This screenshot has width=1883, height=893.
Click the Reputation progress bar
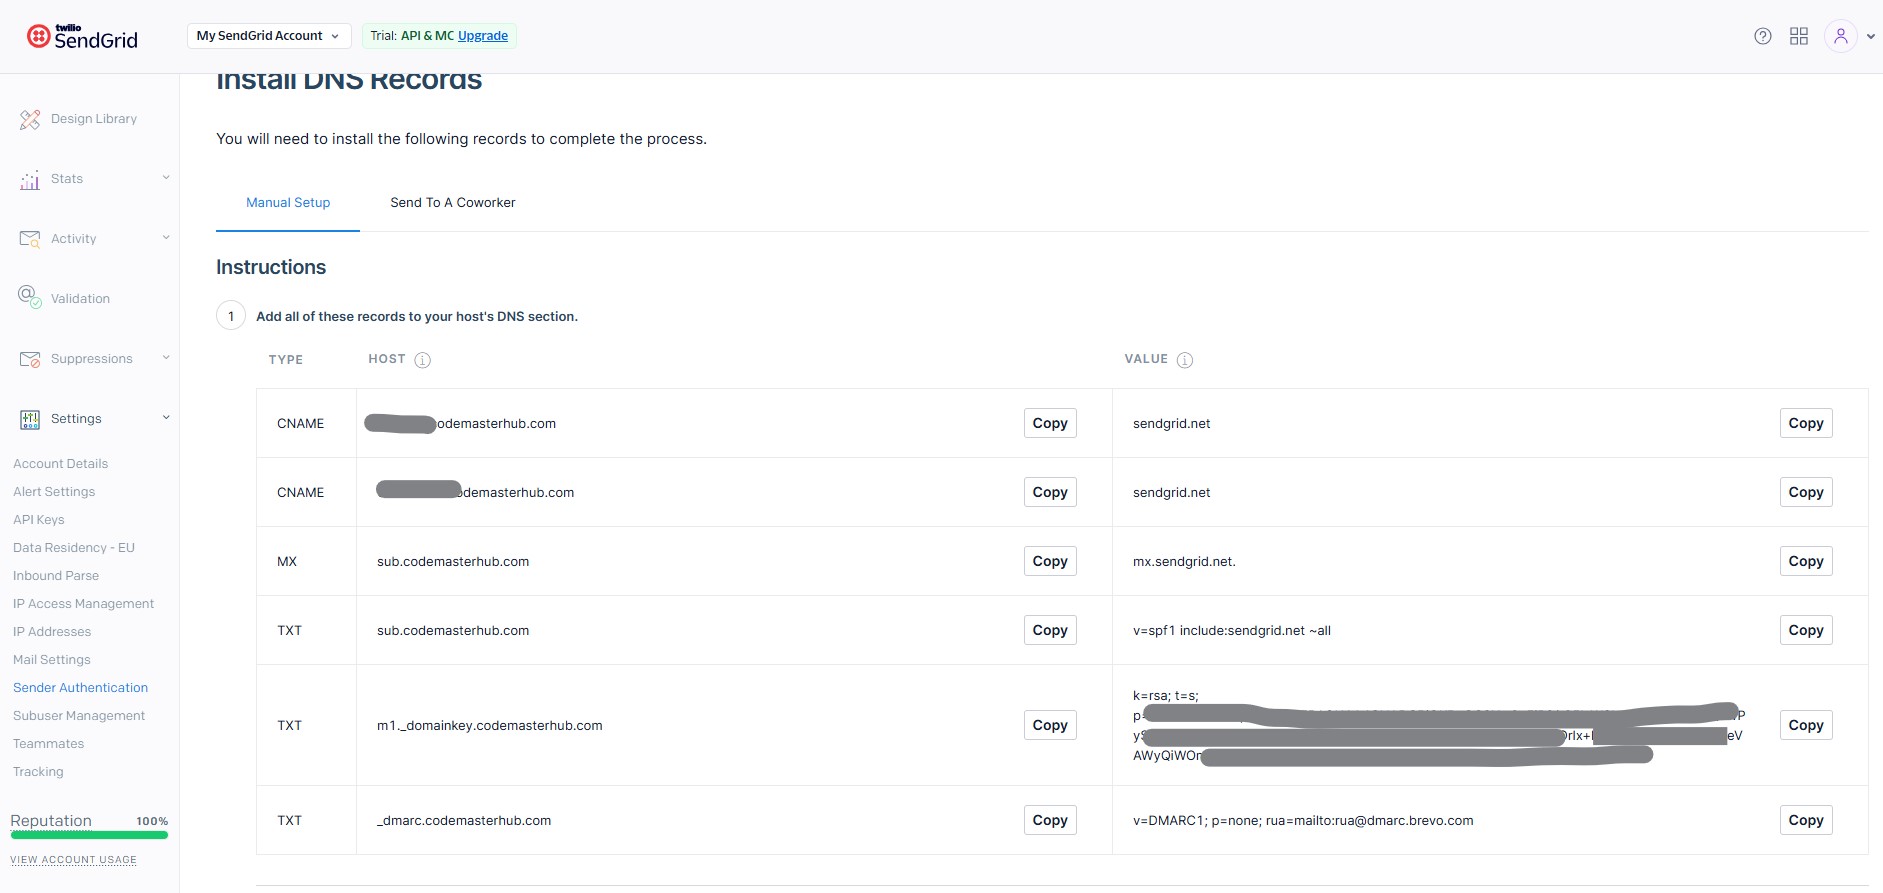89,835
